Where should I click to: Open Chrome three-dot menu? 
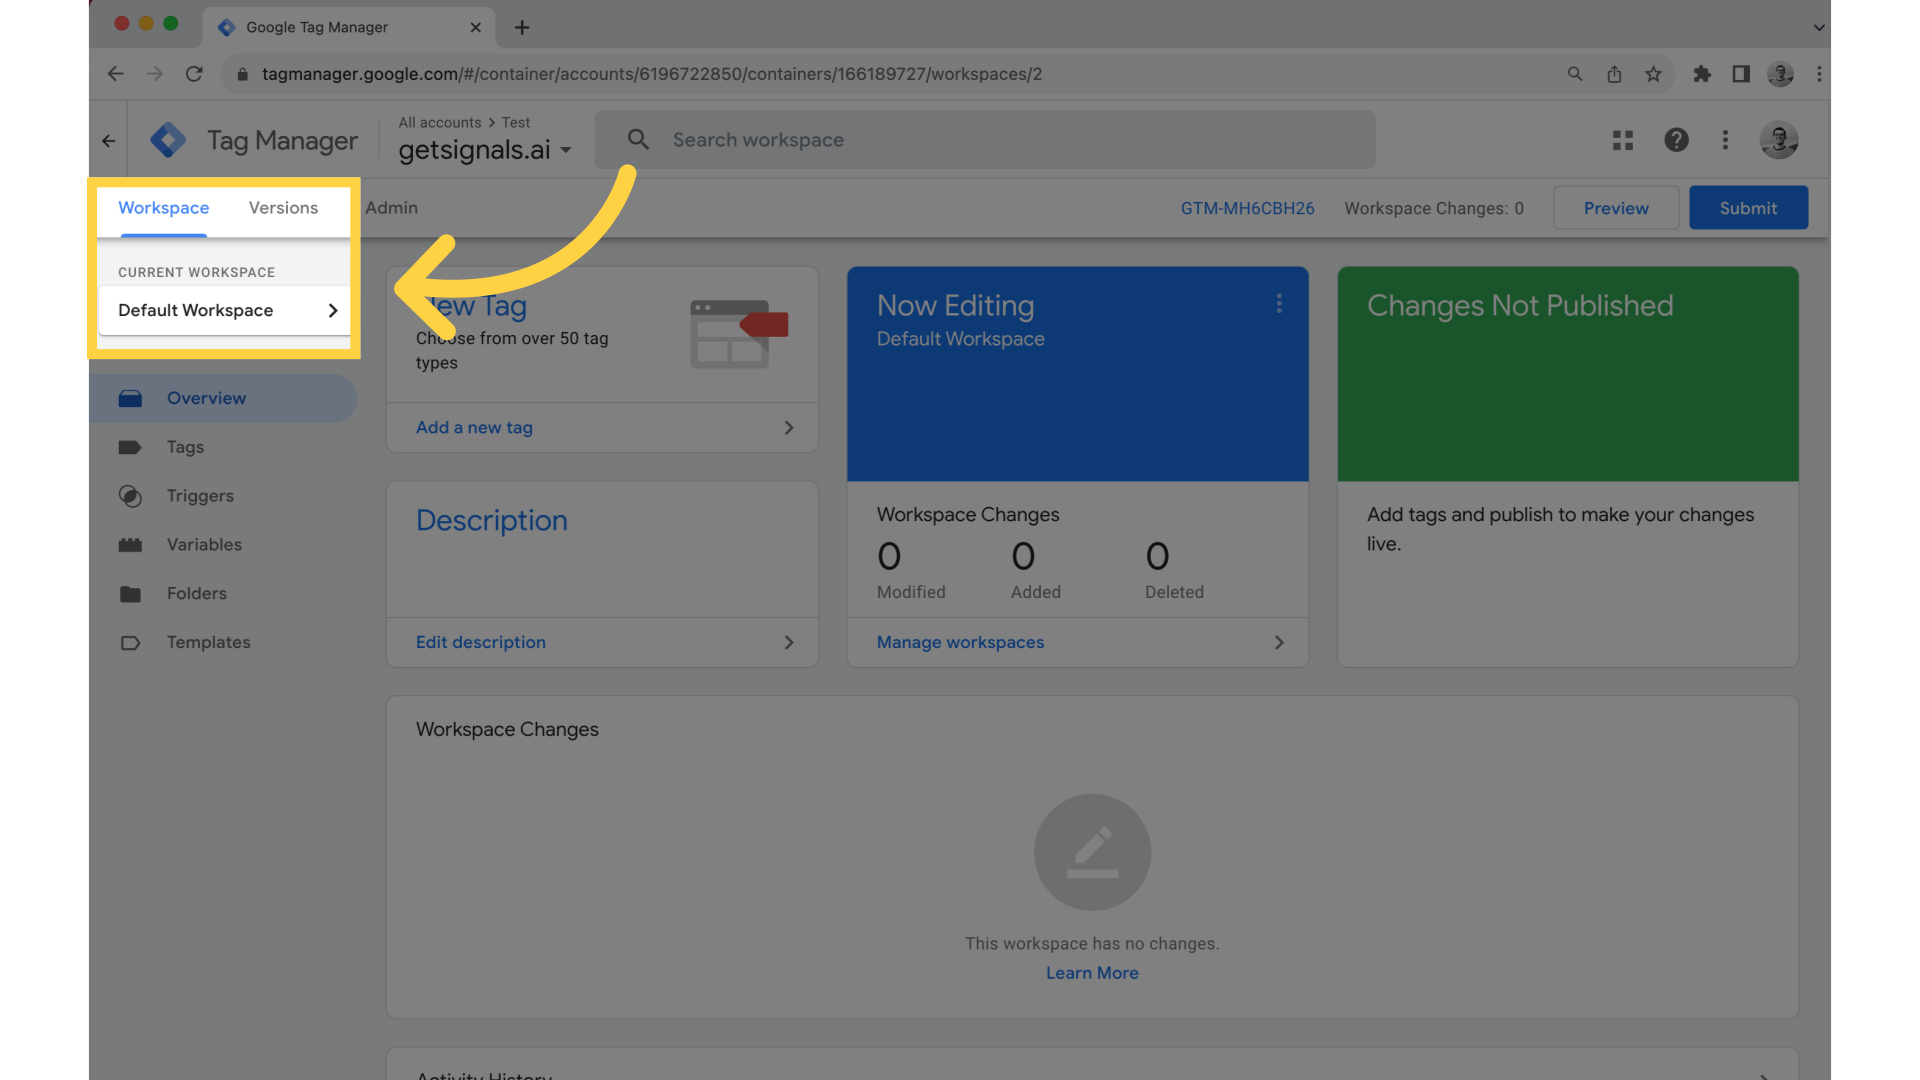pos(1819,74)
